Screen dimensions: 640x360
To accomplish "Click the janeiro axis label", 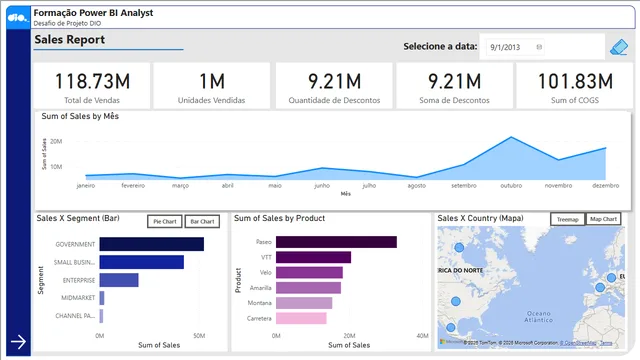I will click(86, 185).
